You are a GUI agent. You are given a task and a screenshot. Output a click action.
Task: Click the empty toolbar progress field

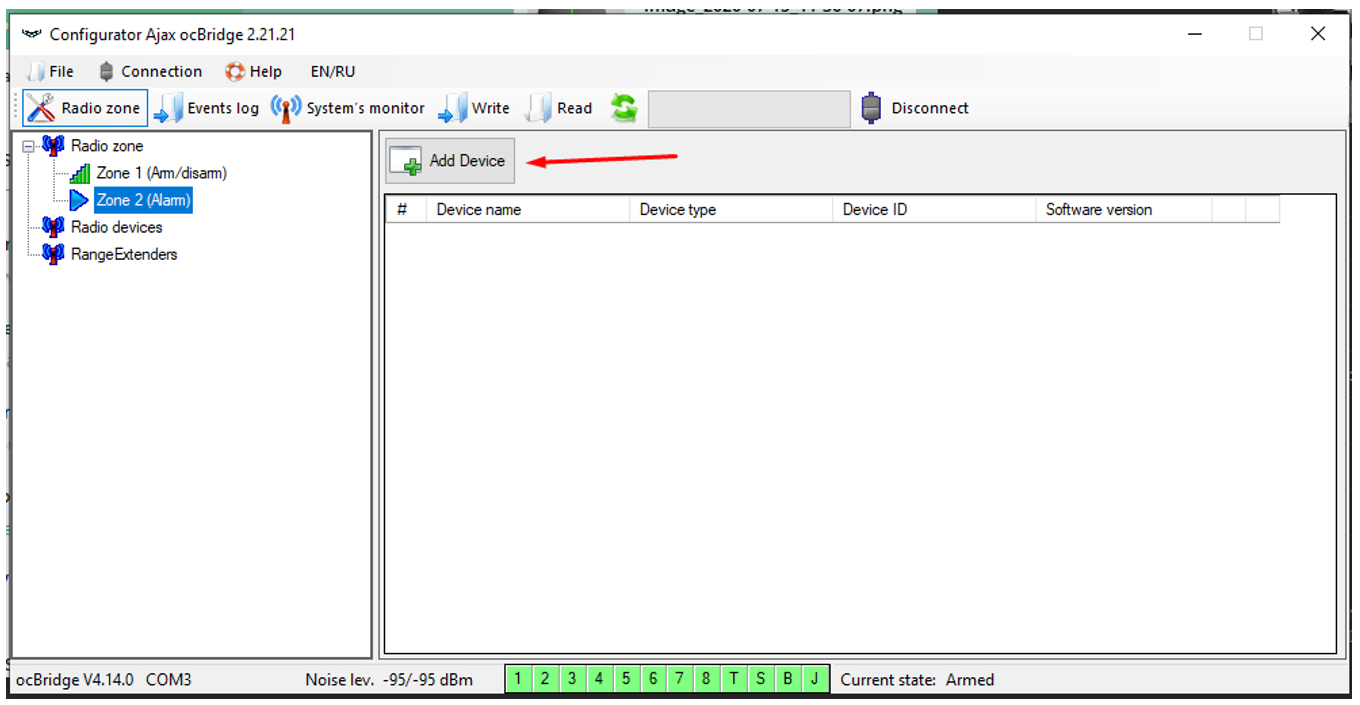click(748, 109)
